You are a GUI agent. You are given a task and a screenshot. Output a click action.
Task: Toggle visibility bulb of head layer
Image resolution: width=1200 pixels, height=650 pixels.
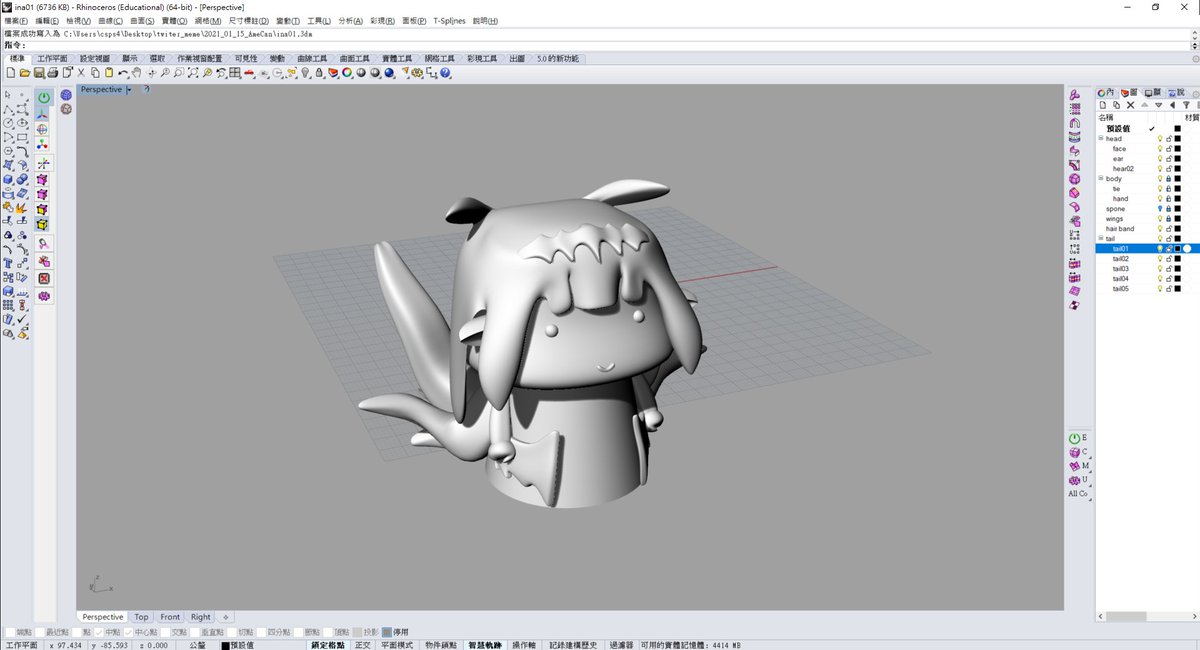1160,139
